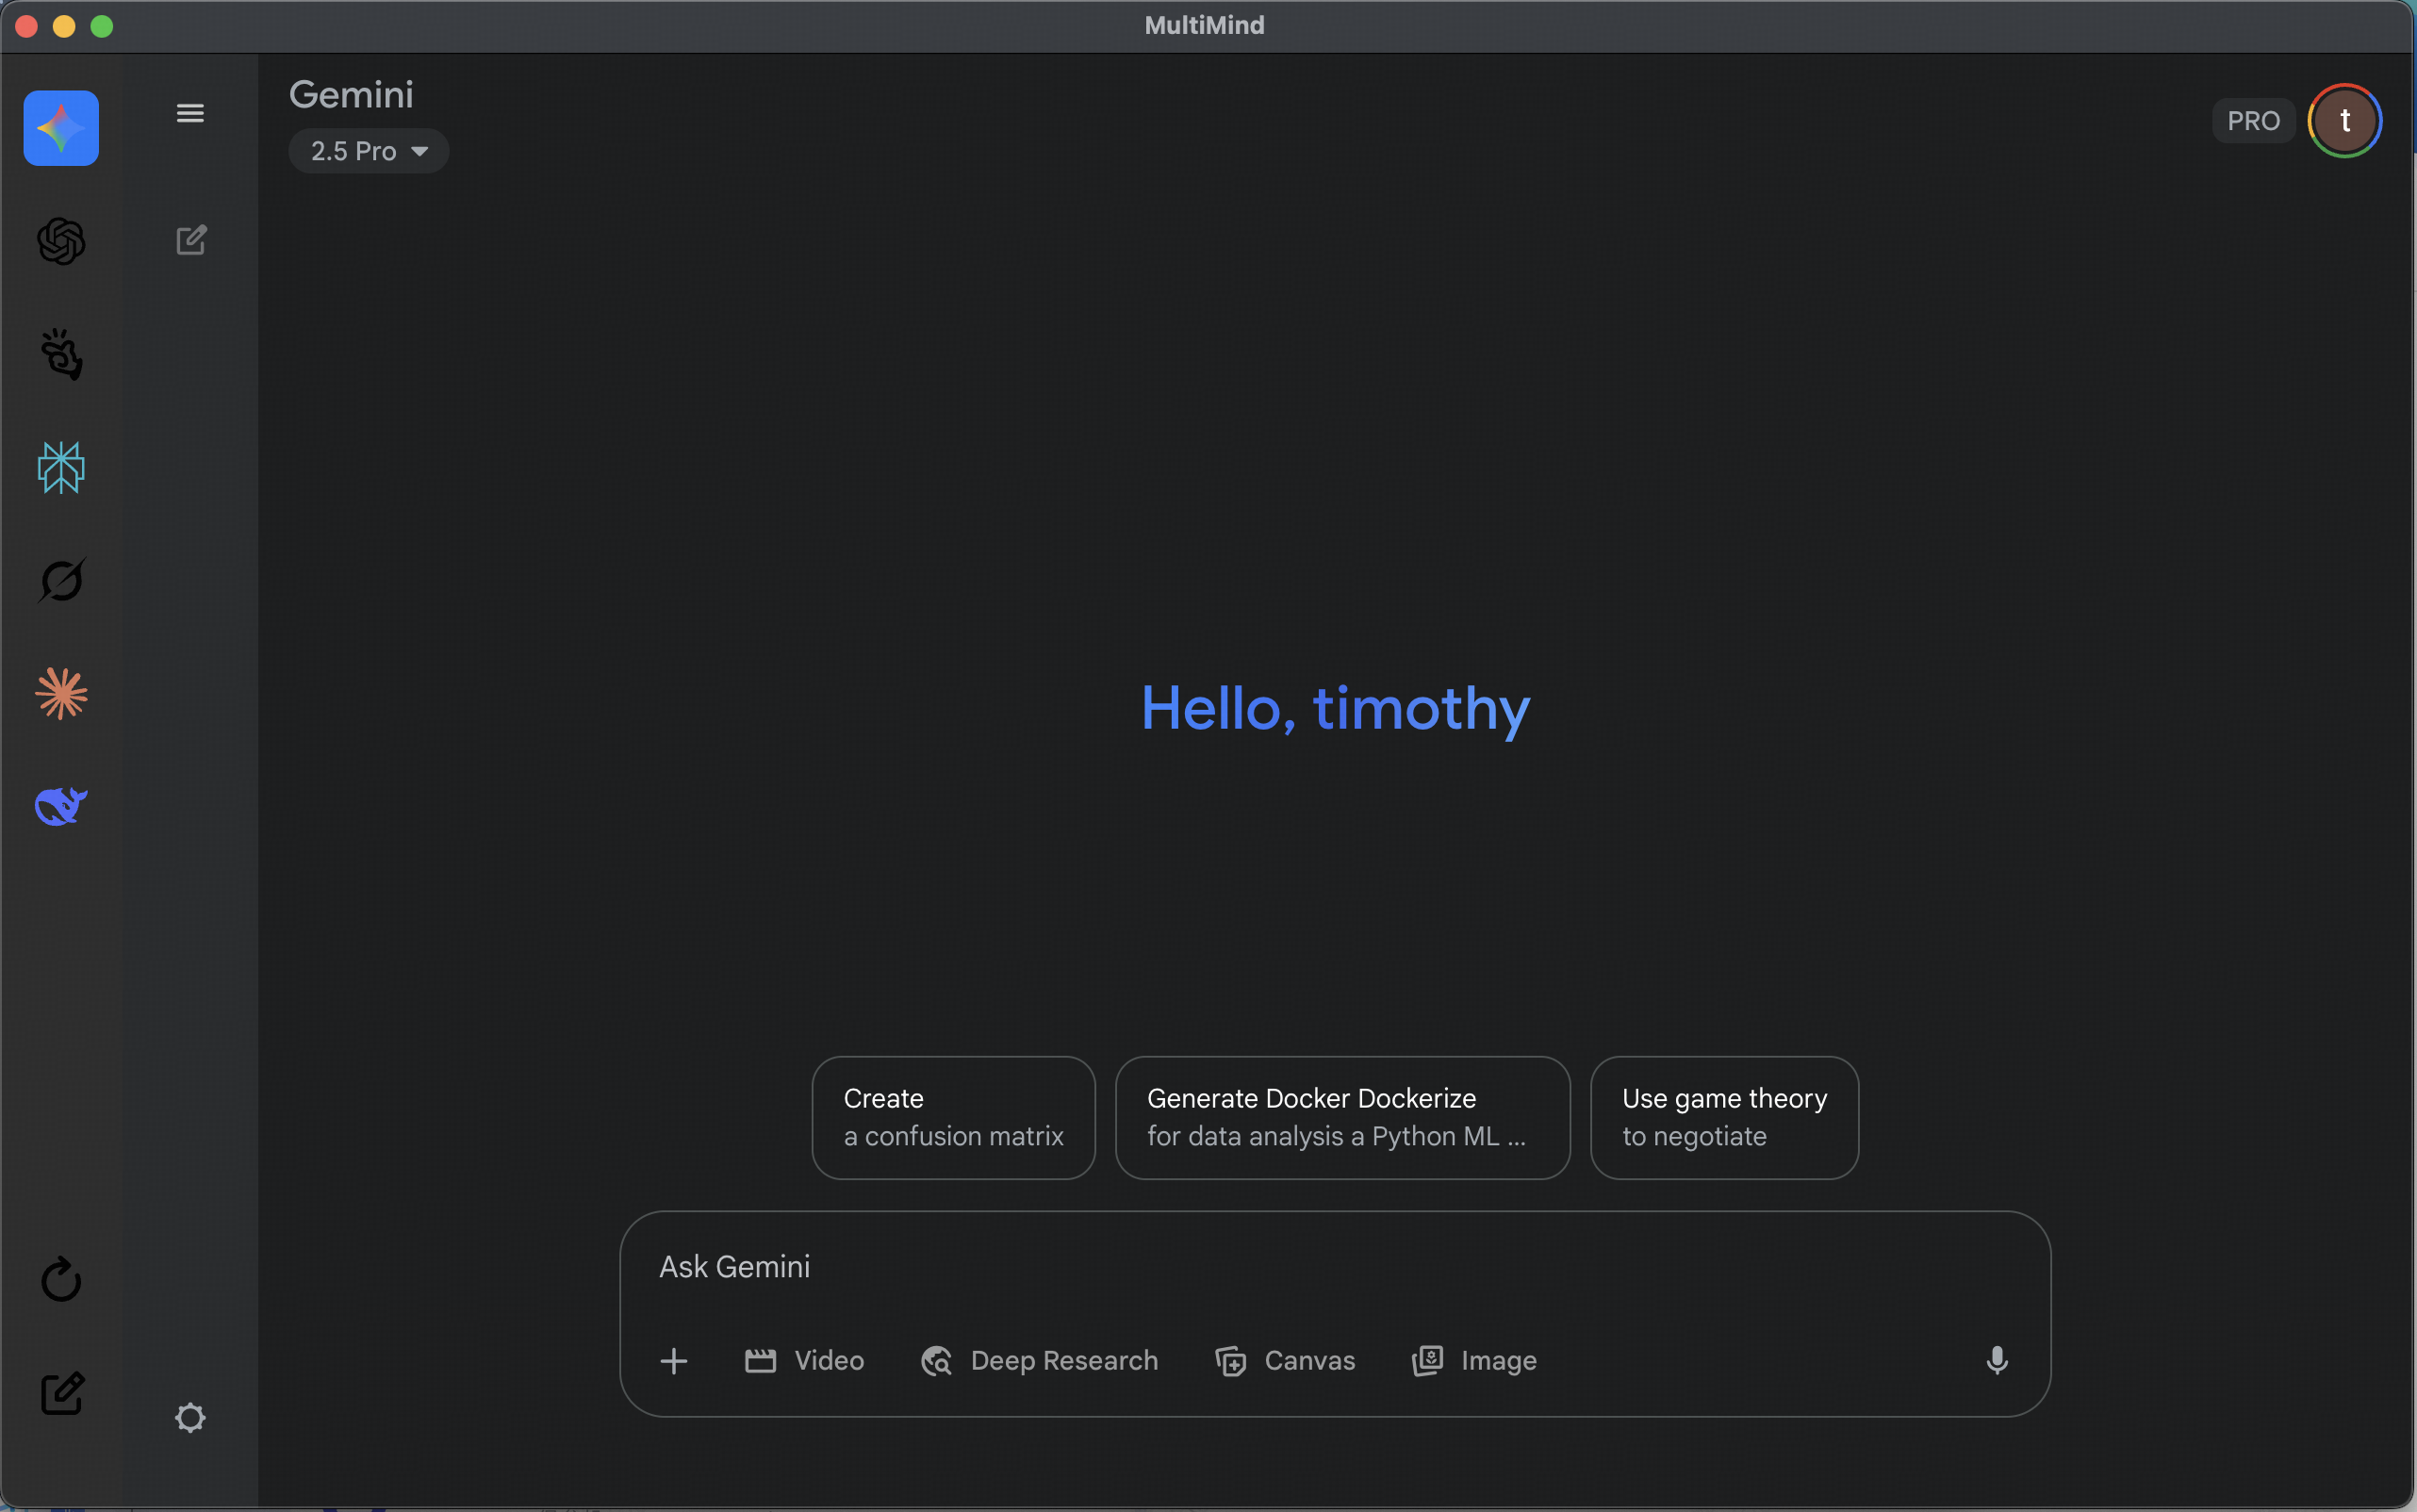The width and height of the screenshot is (2417, 1512).
Task: Focus the Ask Gemini input field
Action: click(x=1335, y=1267)
